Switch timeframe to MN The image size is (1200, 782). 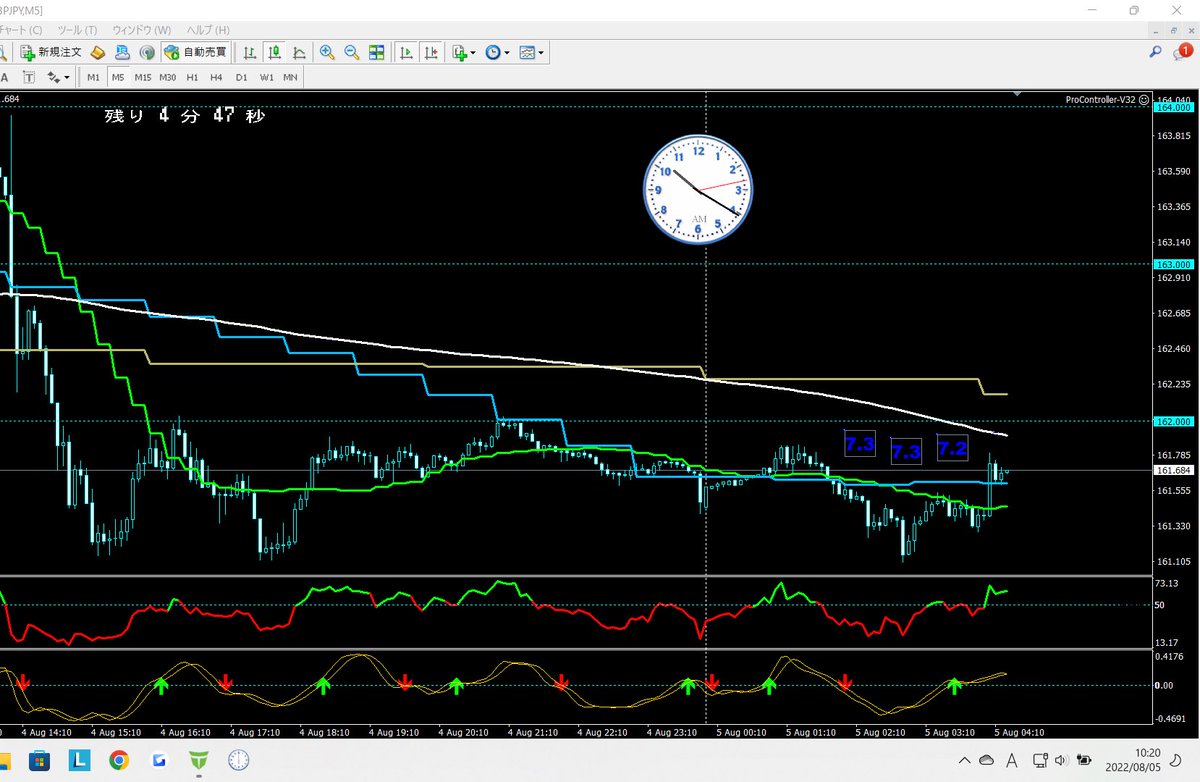click(290, 77)
